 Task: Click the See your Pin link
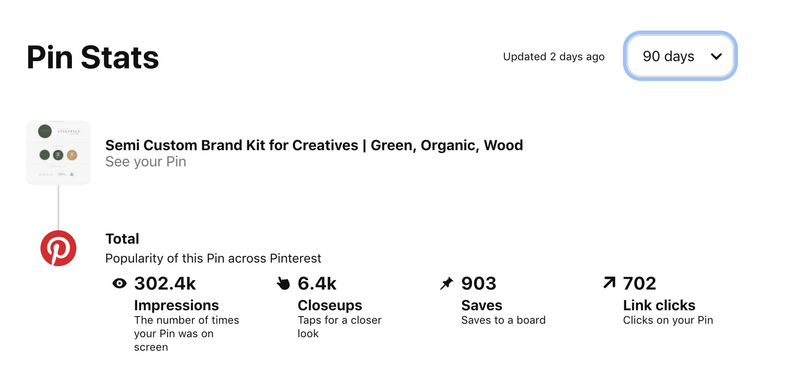point(145,162)
